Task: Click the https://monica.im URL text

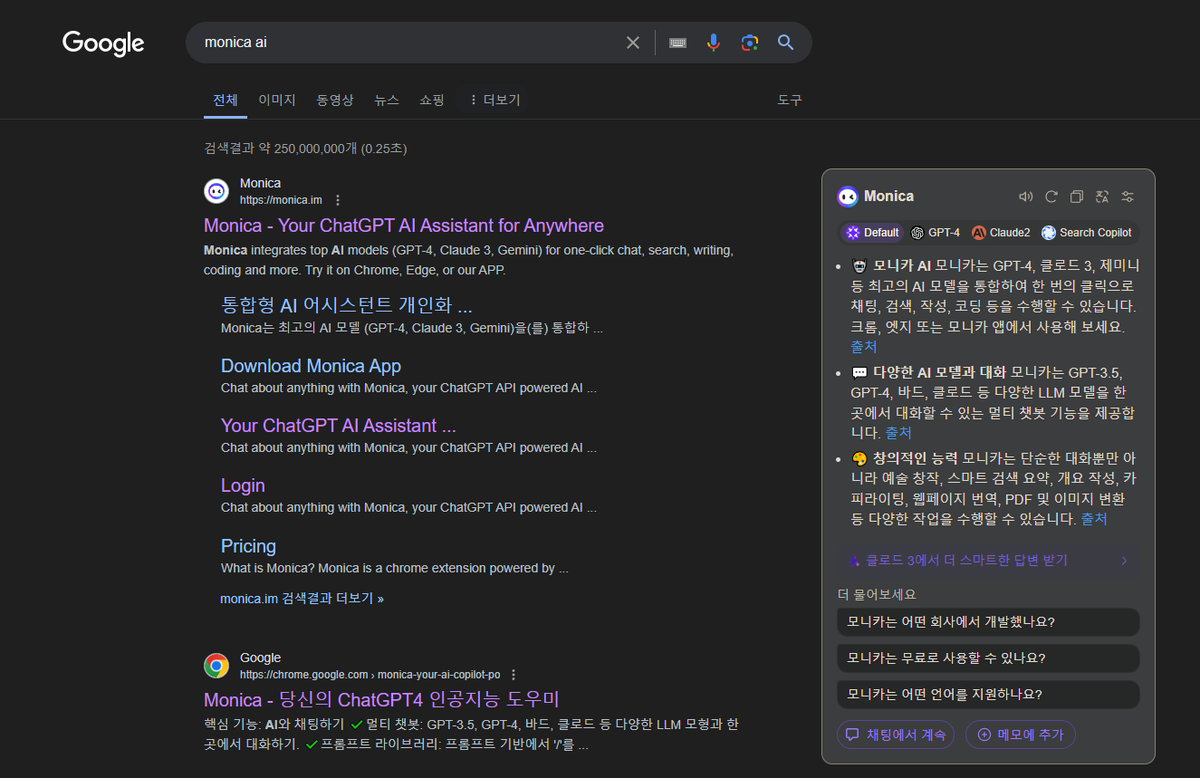Action: tap(281, 200)
